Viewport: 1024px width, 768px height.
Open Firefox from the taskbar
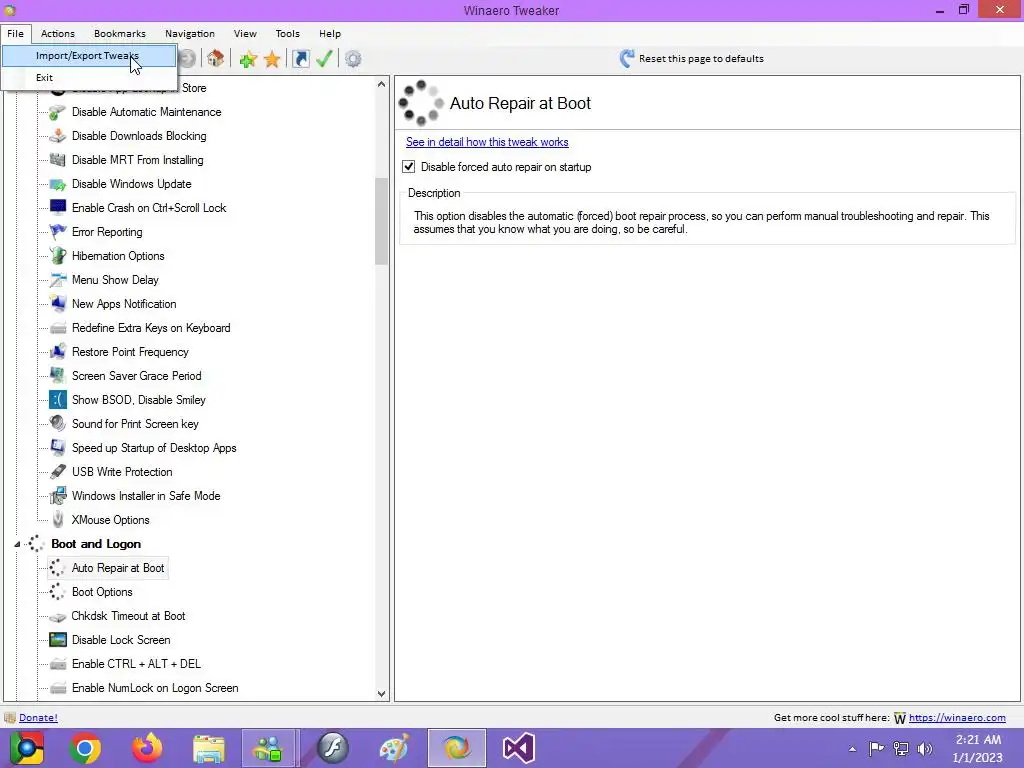(147, 748)
